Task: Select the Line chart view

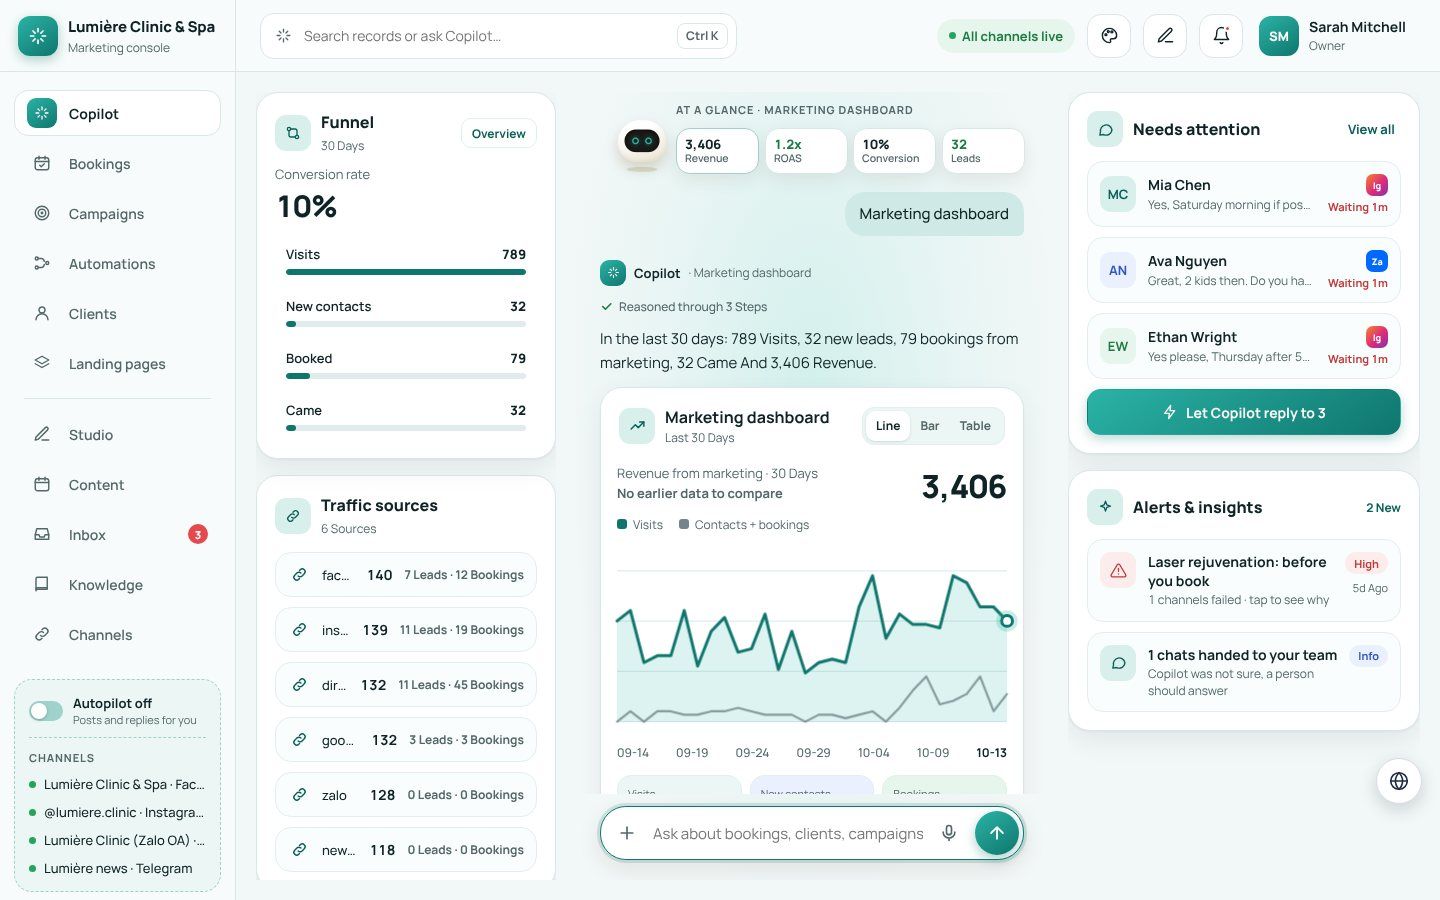Action: 888,426
